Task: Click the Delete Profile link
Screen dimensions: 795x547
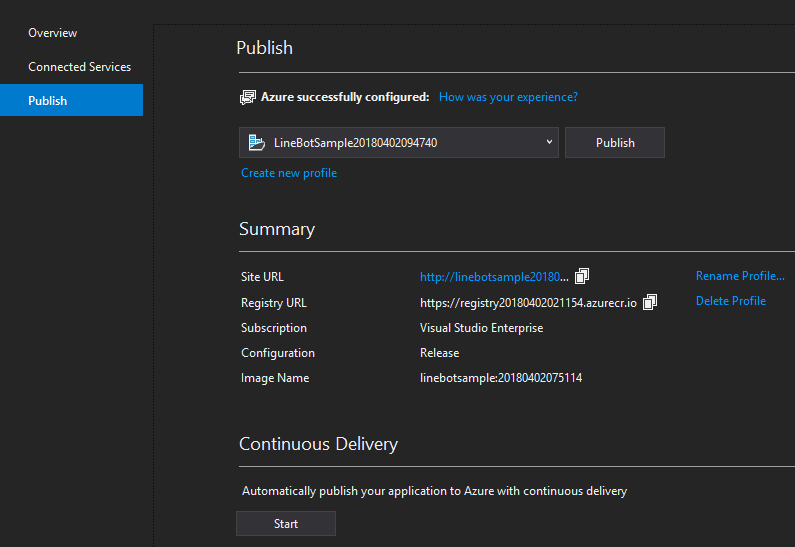Action: pyautogui.click(x=731, y=301)
